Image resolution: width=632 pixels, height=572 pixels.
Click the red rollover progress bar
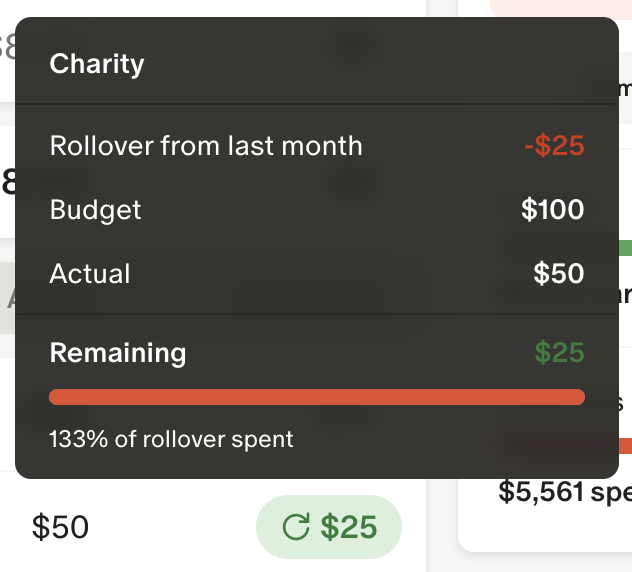tap(317, 398)
